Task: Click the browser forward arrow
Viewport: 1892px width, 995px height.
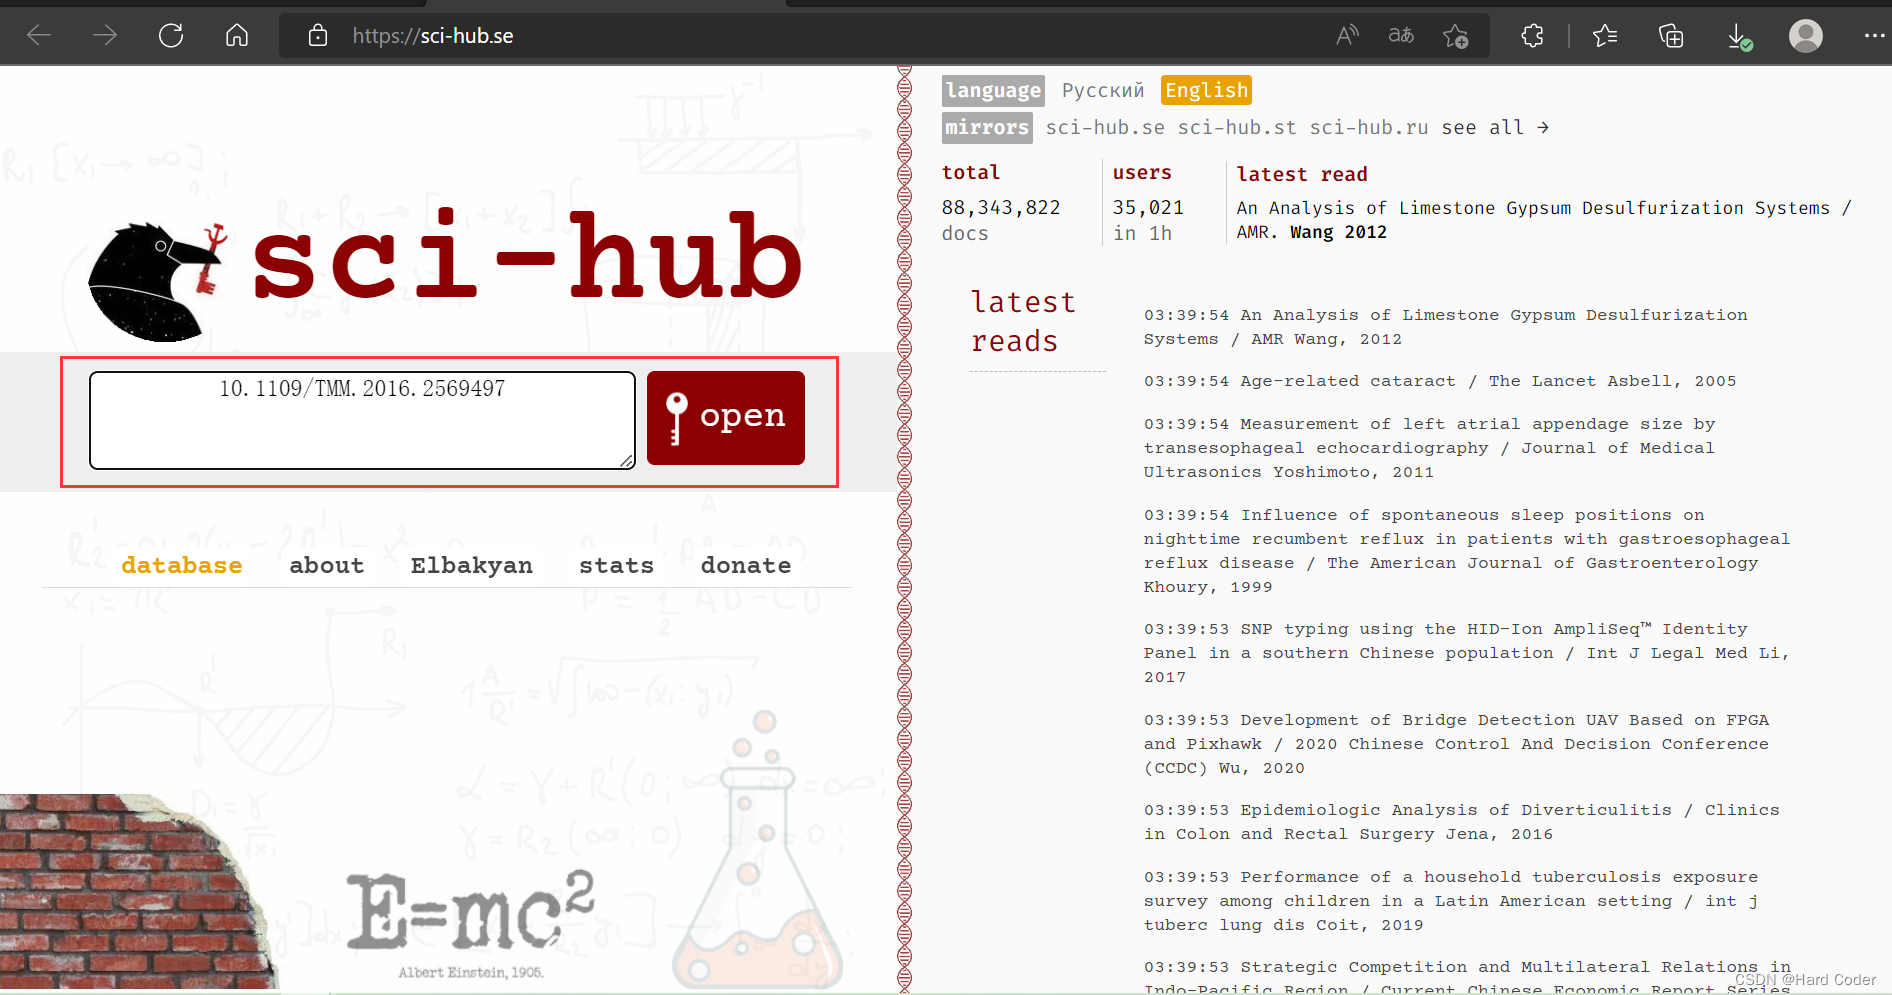Action: [x=105, y=36]
